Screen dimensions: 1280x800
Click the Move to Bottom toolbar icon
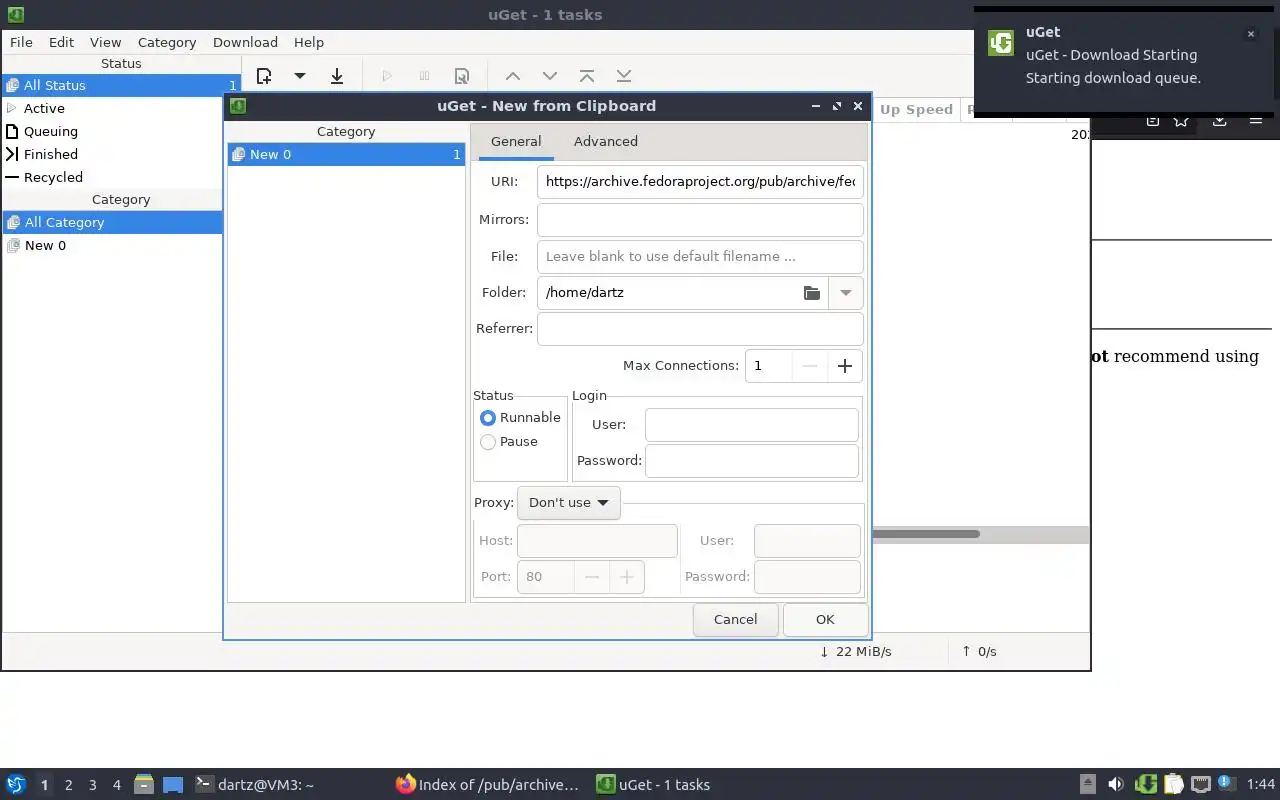[x=624, y=76]
